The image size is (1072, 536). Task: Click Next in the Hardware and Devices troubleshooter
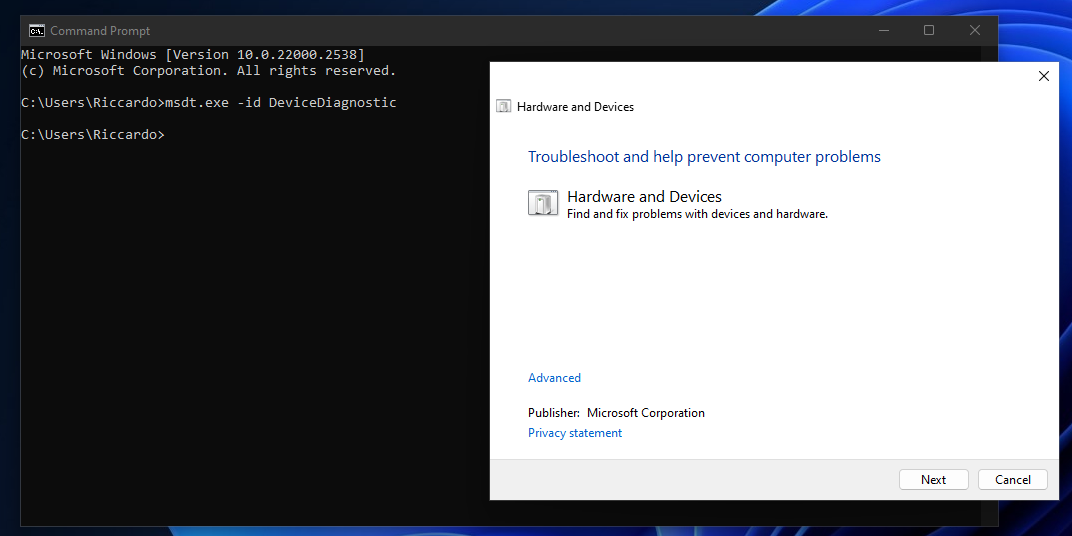click(x=933, y=479)
